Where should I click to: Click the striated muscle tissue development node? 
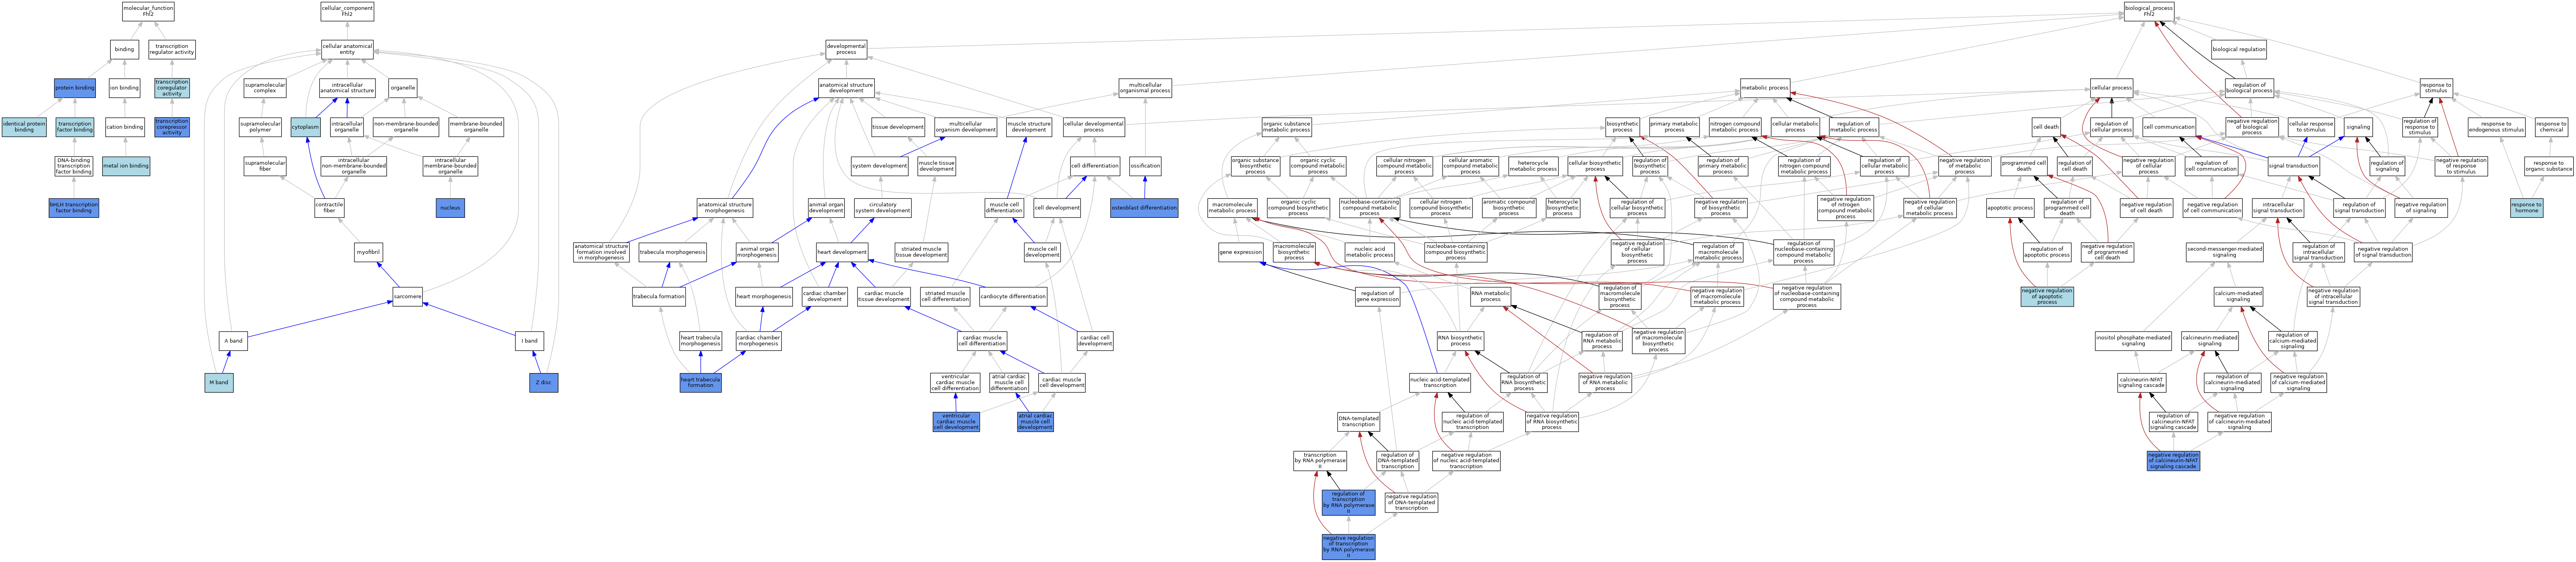[921, 253]
